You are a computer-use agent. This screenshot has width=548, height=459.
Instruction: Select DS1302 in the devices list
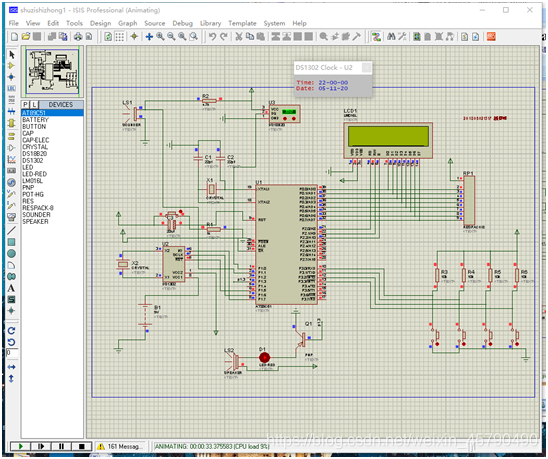pos(33,160)
